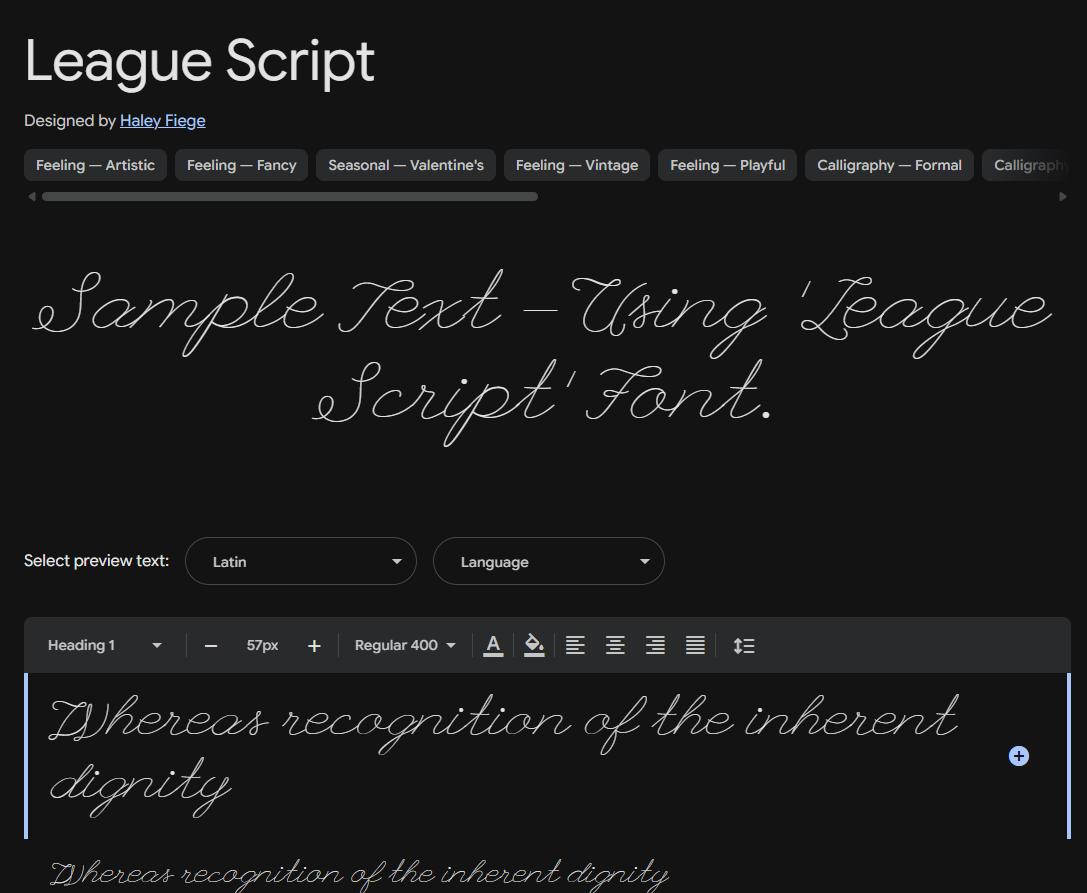The image size is (1087, 893).
Task: Click the horizontal tag scrollbar thumb
Action: (290, 197)
